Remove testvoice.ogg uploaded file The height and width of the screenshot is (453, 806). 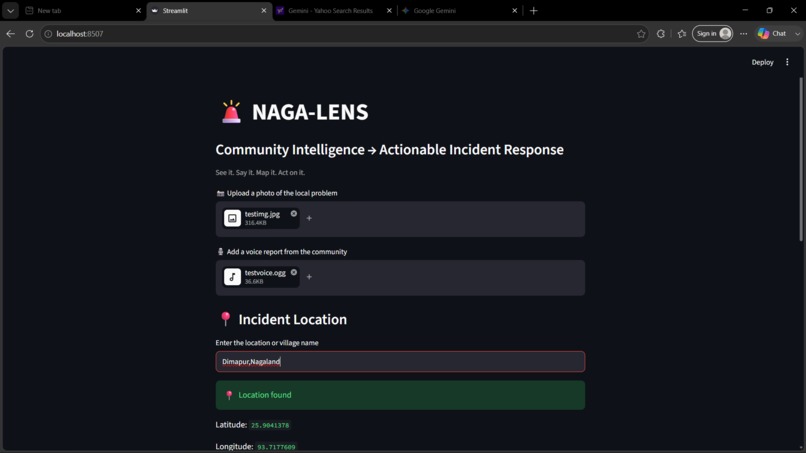[x=294, y=272]
